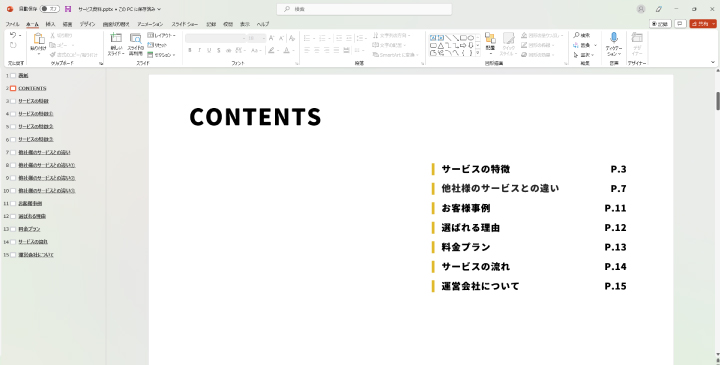Open the Section dropdown
The width and height of the screenshot is (720, 365).
(x=162, y=55)
